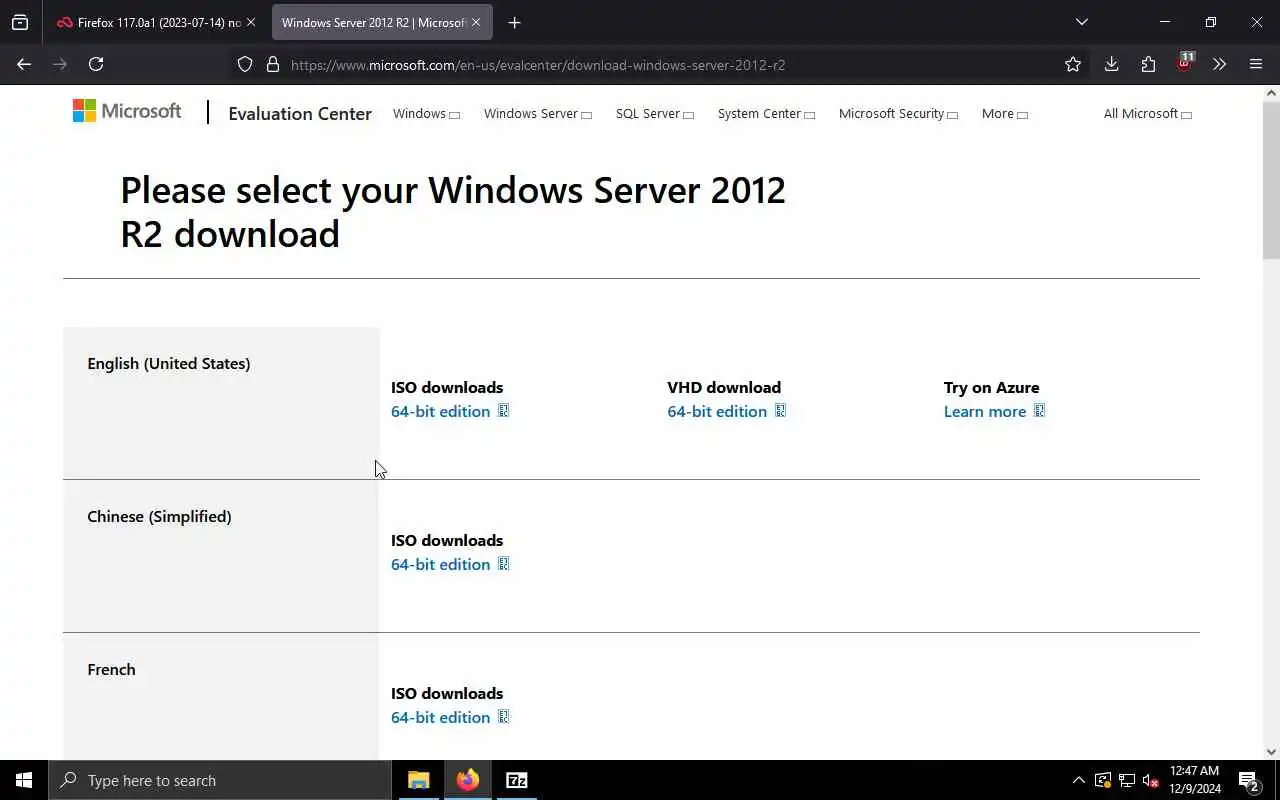
Task: Download Chinese (Simplified) ISO 64-bit edition
Action: [x=450, y=564]
